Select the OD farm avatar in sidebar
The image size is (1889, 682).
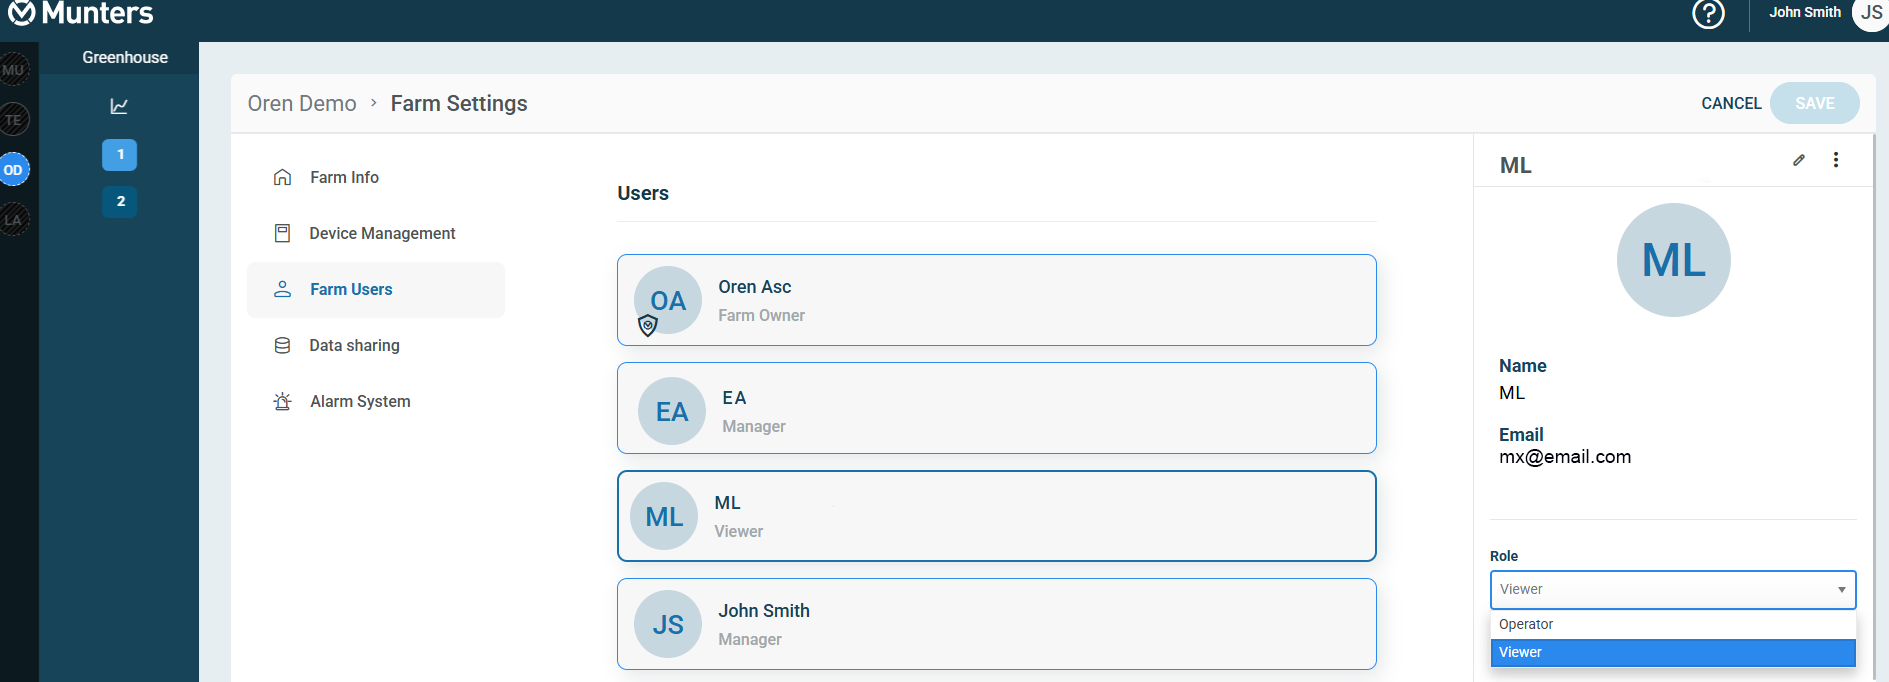pos(14,170)
